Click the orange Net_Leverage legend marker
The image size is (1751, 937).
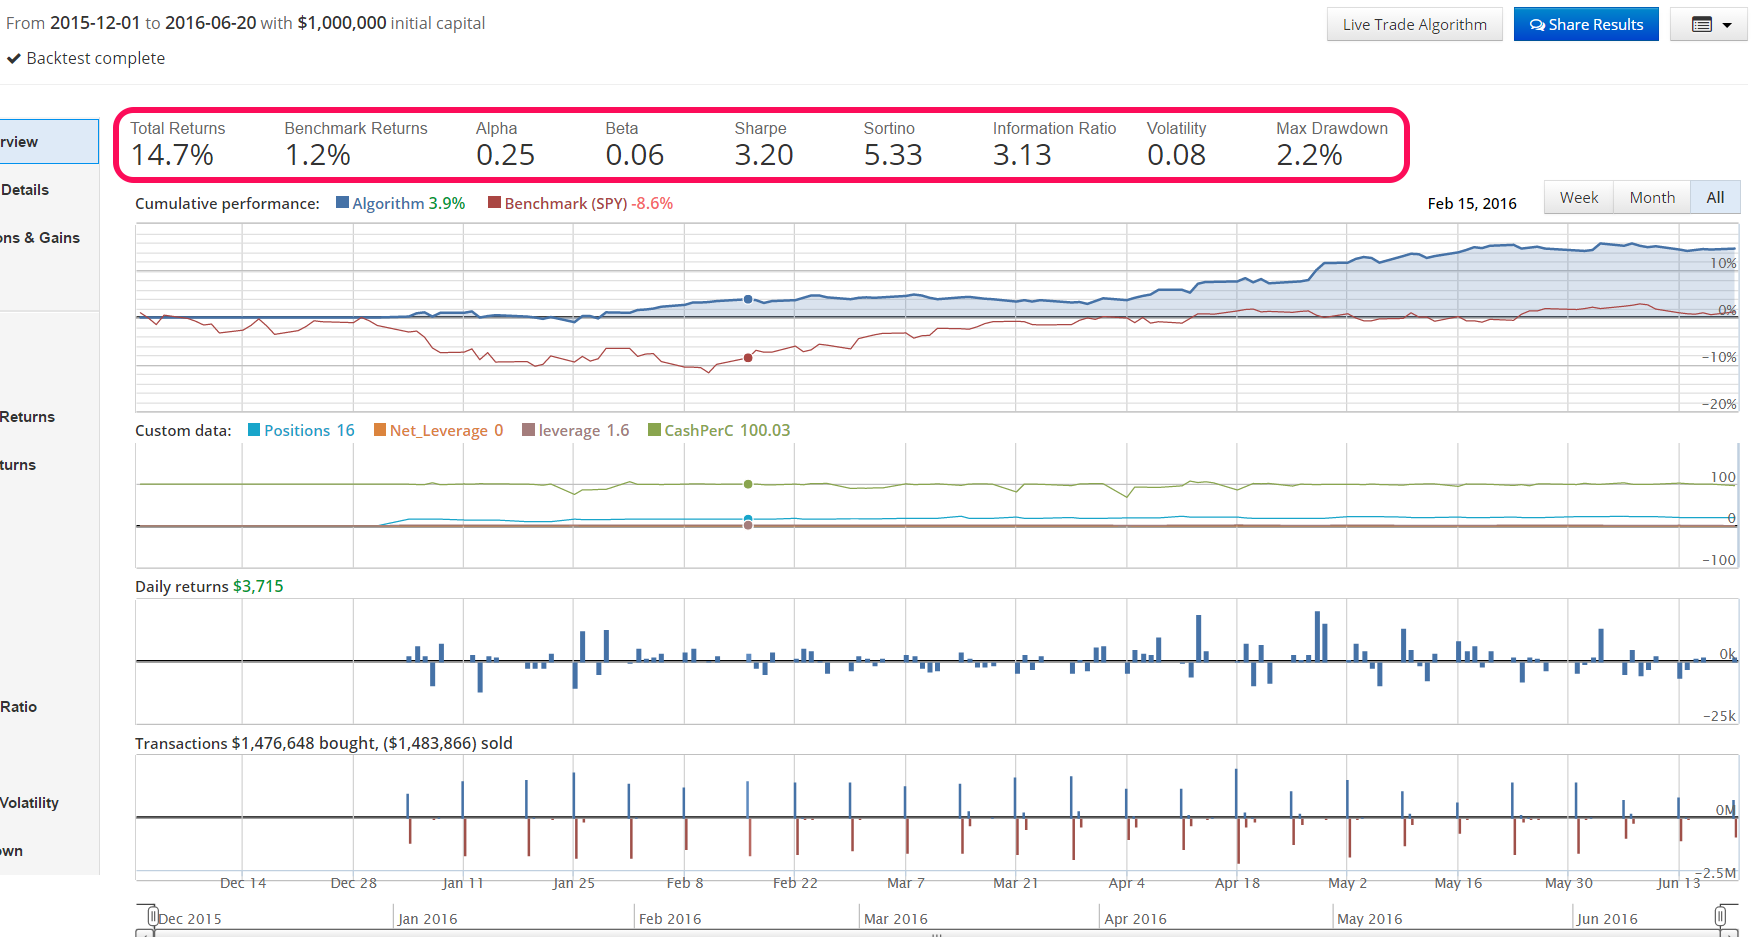(x=379, y=430)
